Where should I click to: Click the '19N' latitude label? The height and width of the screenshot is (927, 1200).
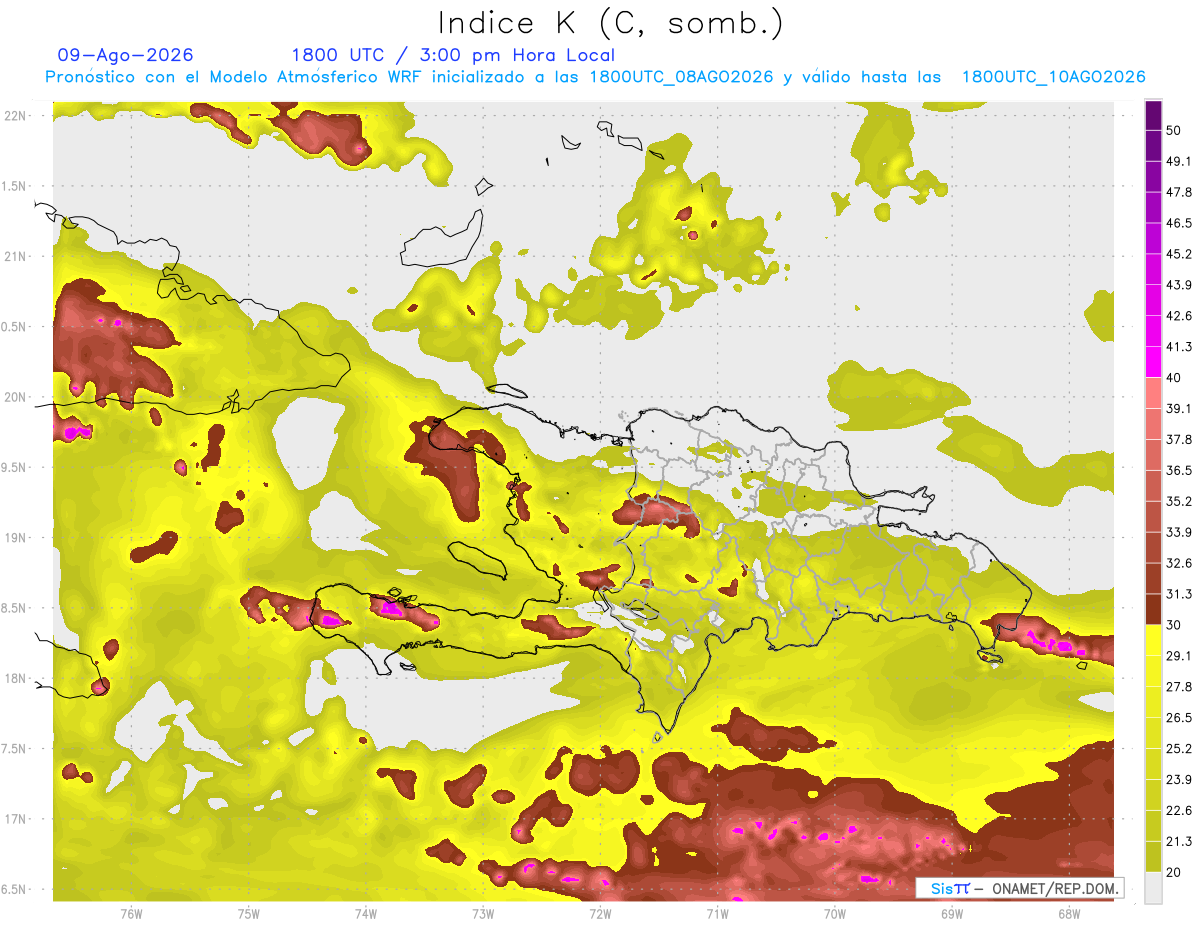pos(16,537)
